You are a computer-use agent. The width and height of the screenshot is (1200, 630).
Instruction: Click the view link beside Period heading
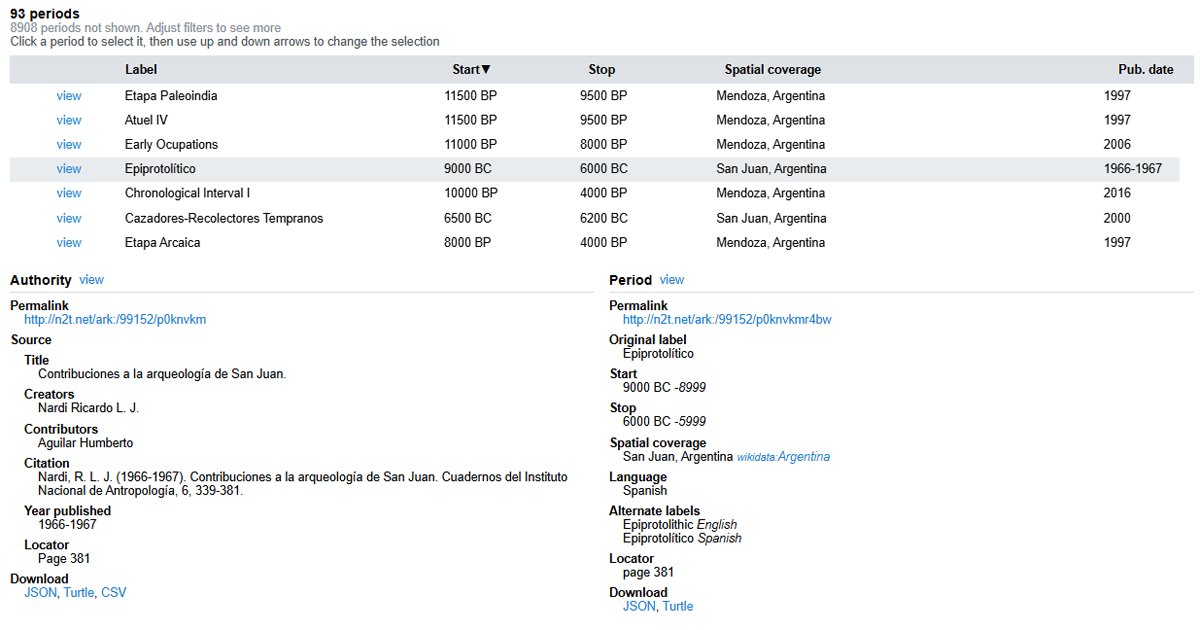(x=671, y=280)
